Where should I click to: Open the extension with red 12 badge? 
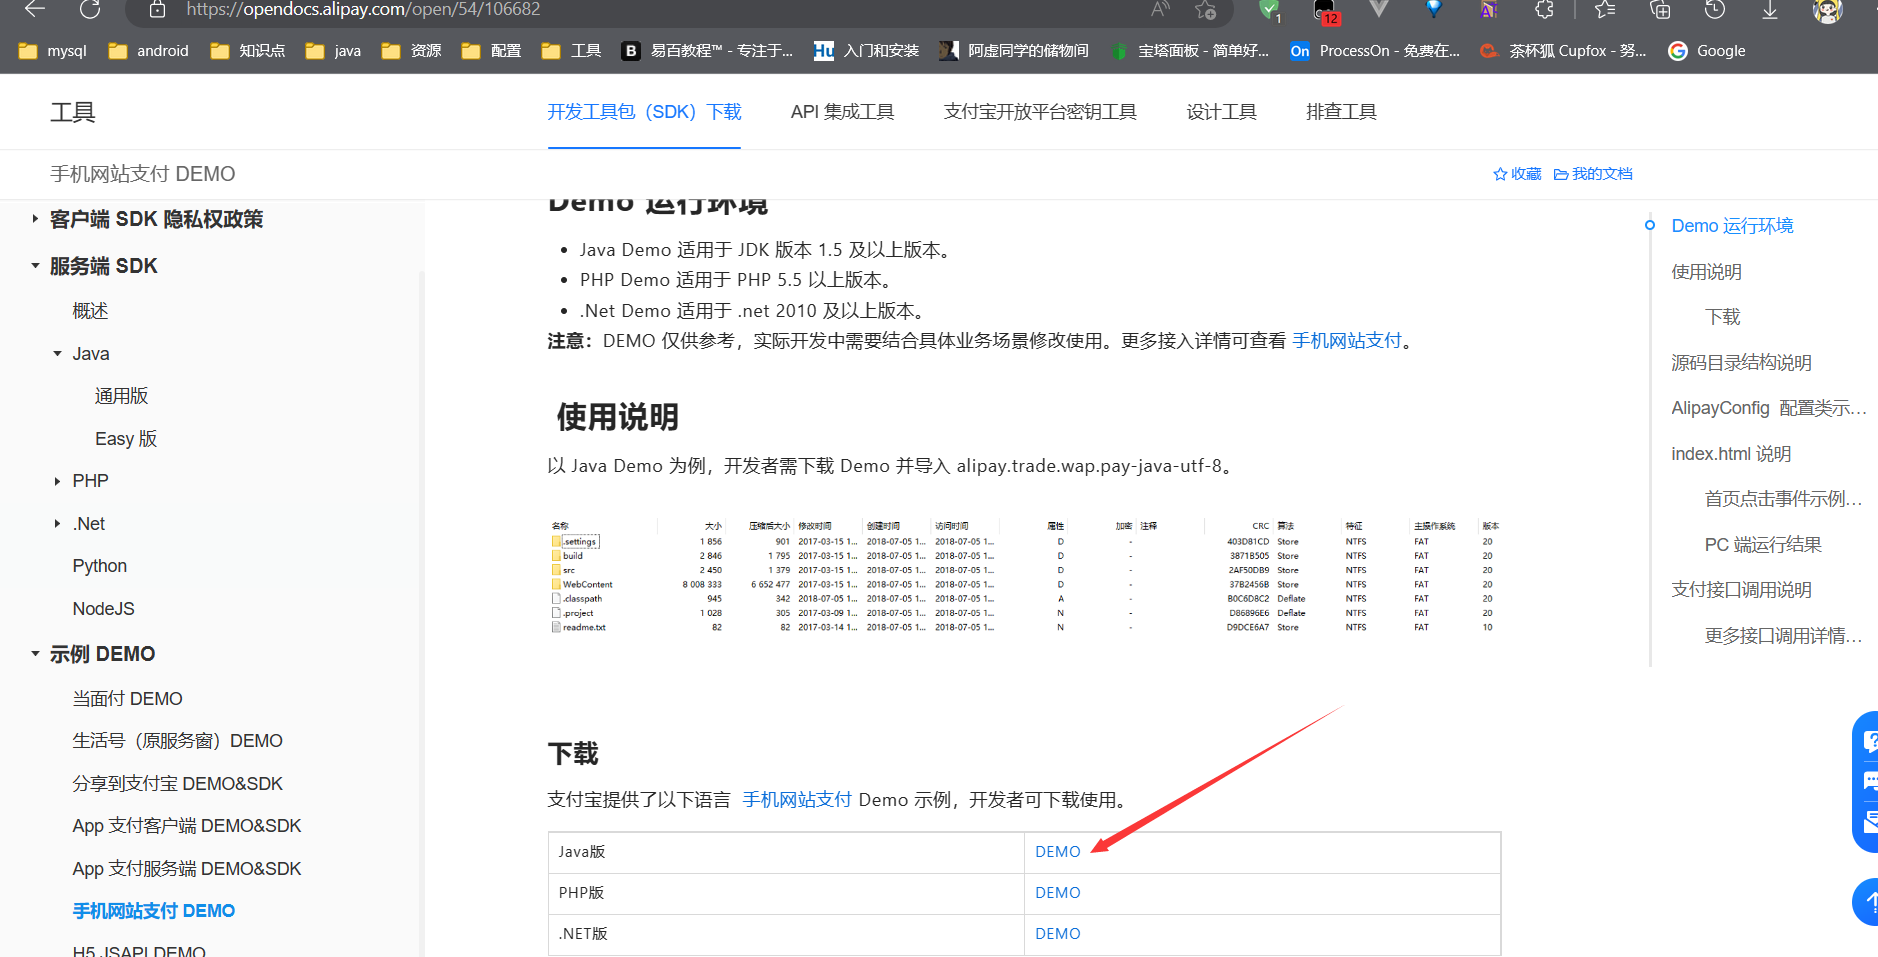(1326, 11)
